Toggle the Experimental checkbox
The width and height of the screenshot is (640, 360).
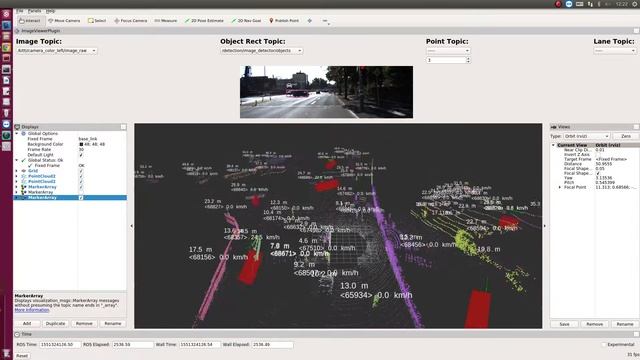(605, 344)
